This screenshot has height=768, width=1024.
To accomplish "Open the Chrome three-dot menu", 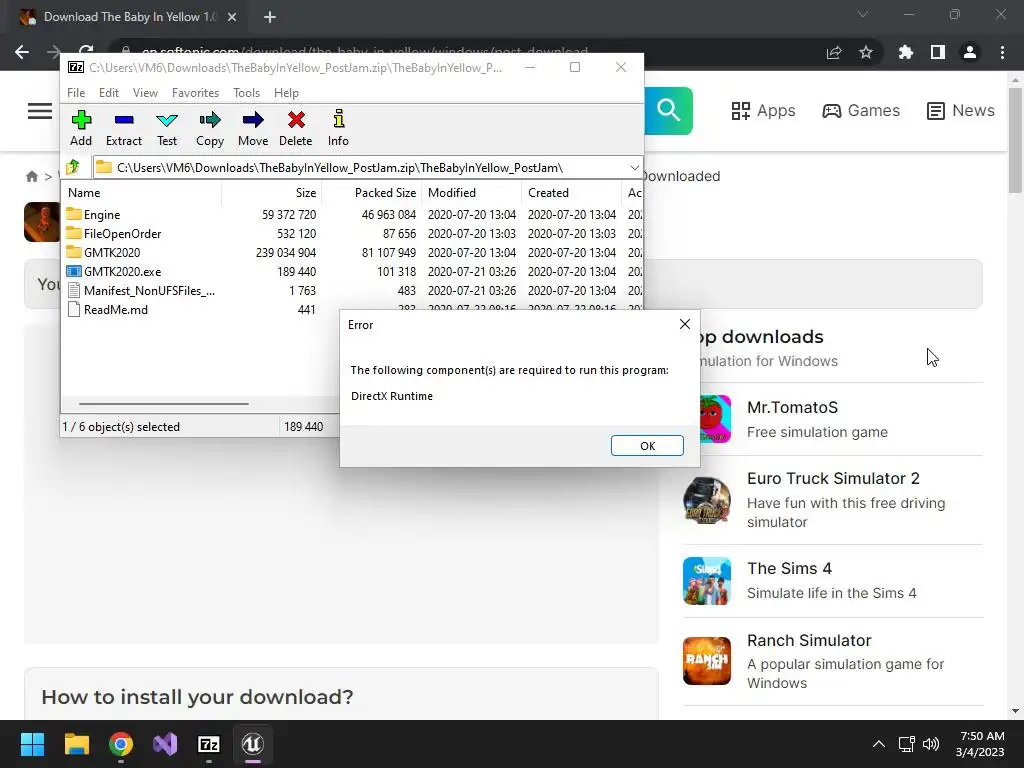I will [1002, 52].
